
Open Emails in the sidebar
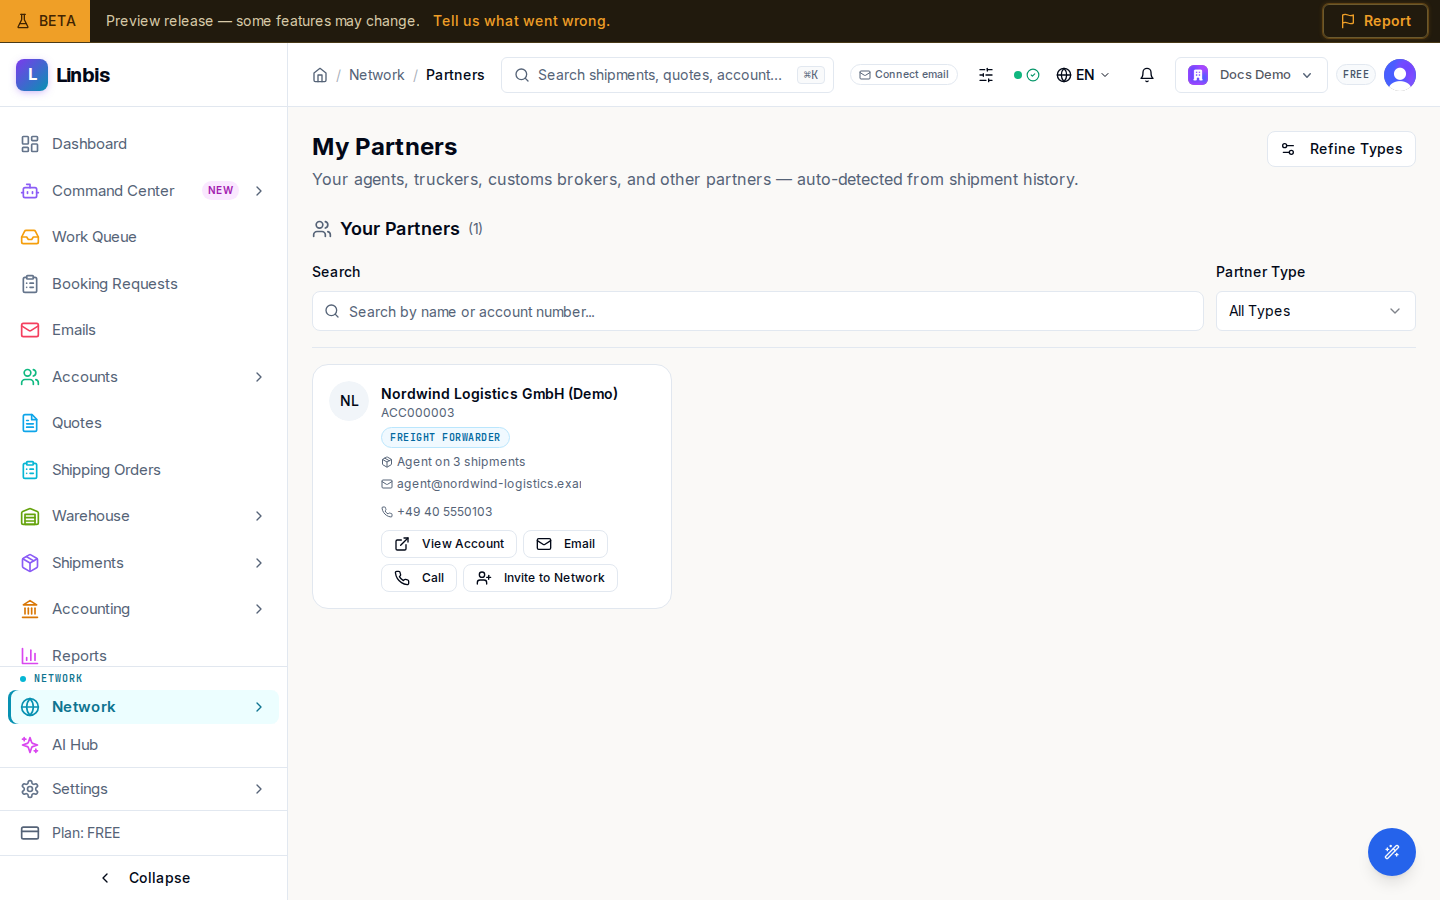pos(144,330)
